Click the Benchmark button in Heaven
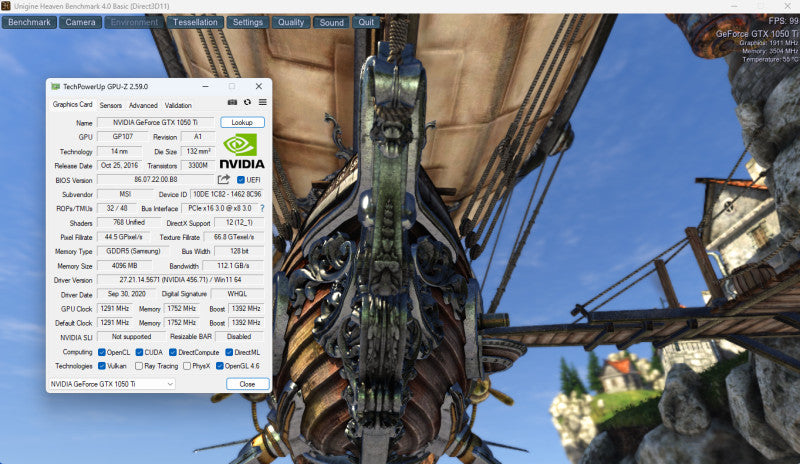Screen dimensions: 800x464 [x=29, y=22]
